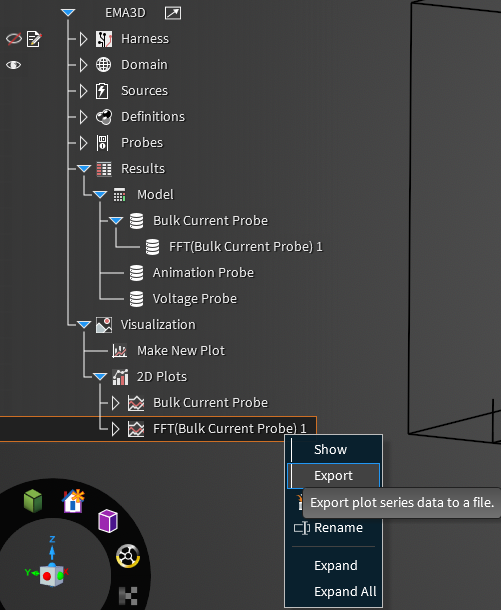The height and width of the screenshot is (610, 501).
Task: Toggle the open eye visibility icon
Action: pyautogui.click(x=14, y=65)
